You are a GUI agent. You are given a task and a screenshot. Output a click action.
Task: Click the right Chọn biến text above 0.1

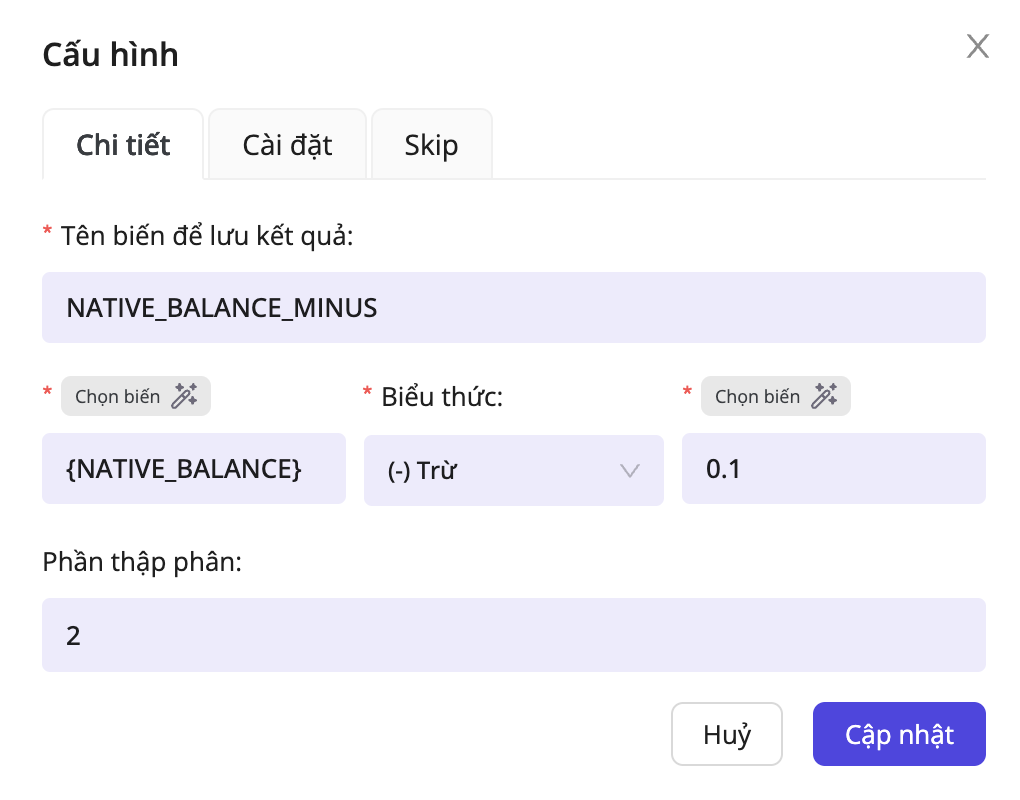pyautogui.click(x=758, y=397)
